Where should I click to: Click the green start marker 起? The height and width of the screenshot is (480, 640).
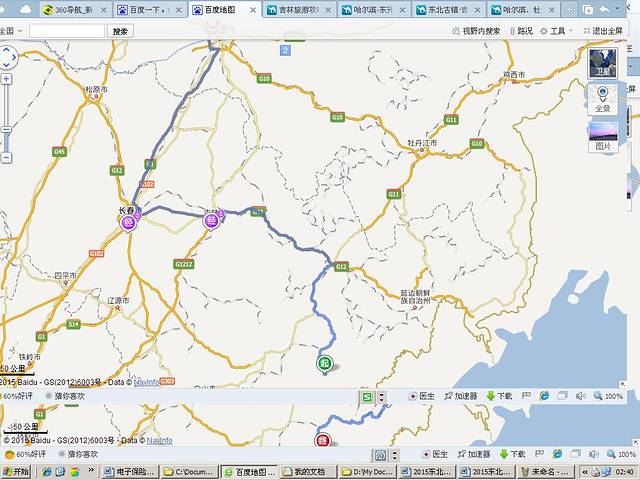coord(324,363)
